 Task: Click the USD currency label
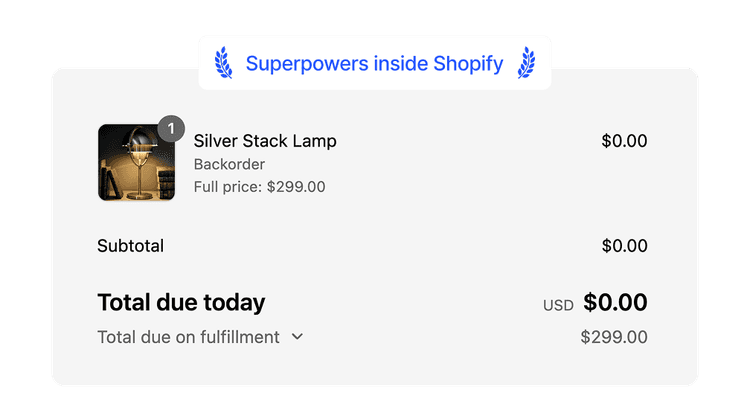(x=558, y=305)
